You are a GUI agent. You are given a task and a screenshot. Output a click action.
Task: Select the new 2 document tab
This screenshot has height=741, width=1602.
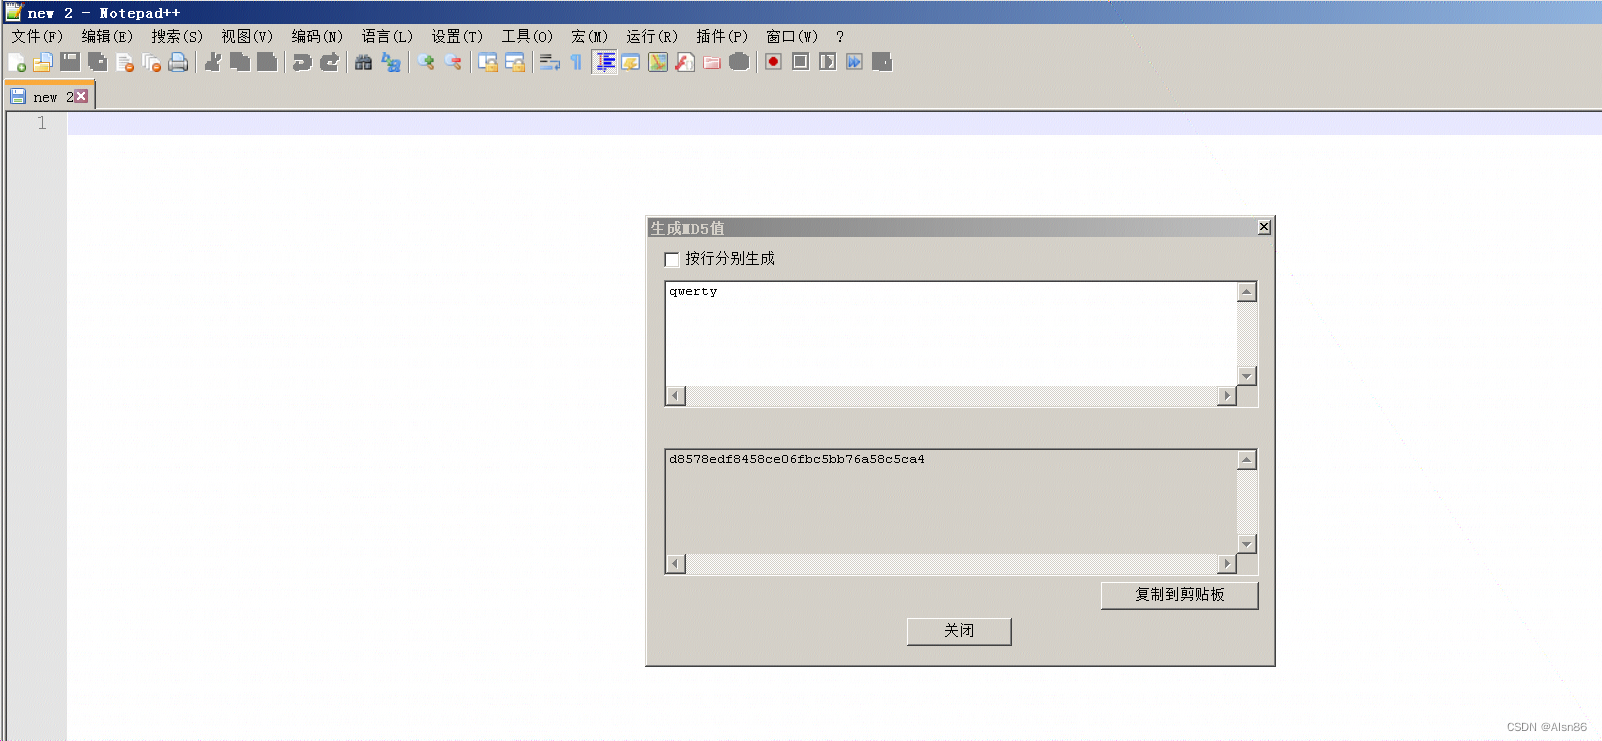click(48, 96)
